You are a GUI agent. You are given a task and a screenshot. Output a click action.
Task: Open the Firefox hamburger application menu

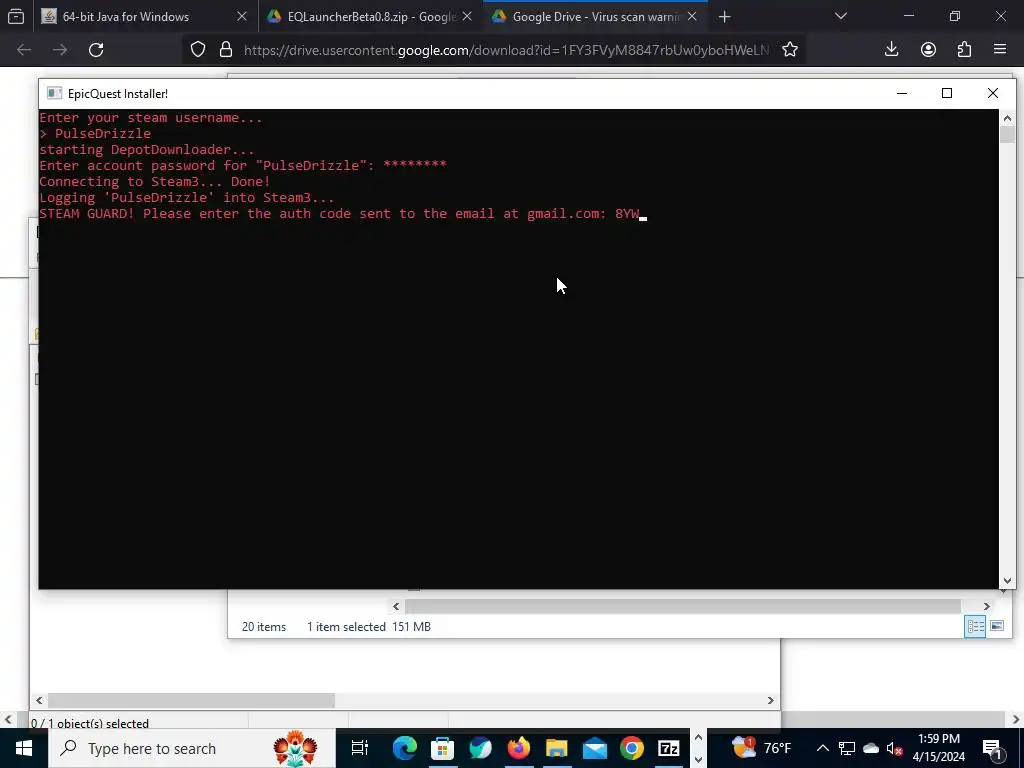(1000, 50)
